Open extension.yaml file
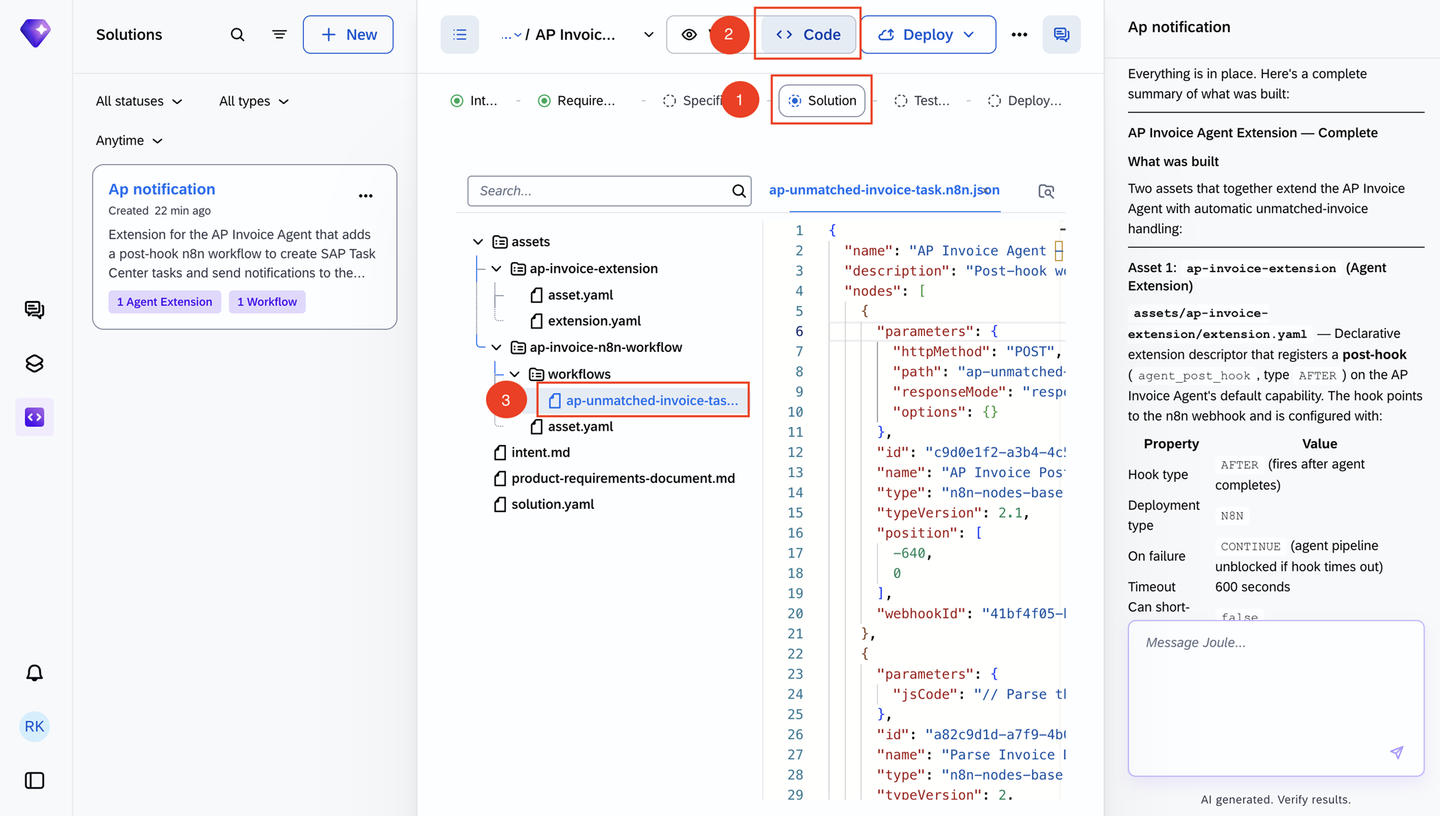Screen dimensions: 1440x816 pos(594,321)
